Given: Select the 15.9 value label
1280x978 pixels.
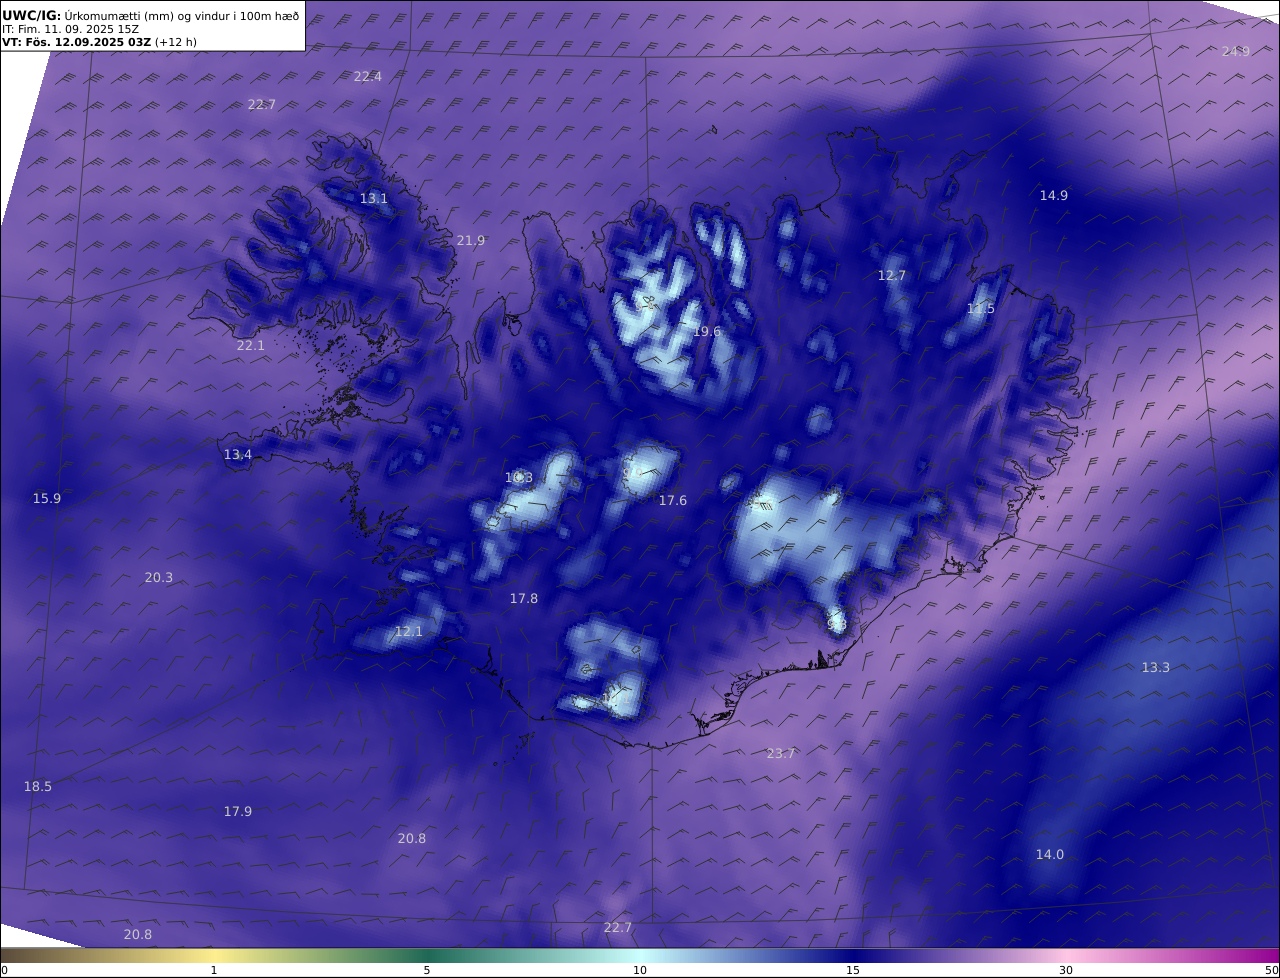Looking at the screenshot, I should pos(47,498).
